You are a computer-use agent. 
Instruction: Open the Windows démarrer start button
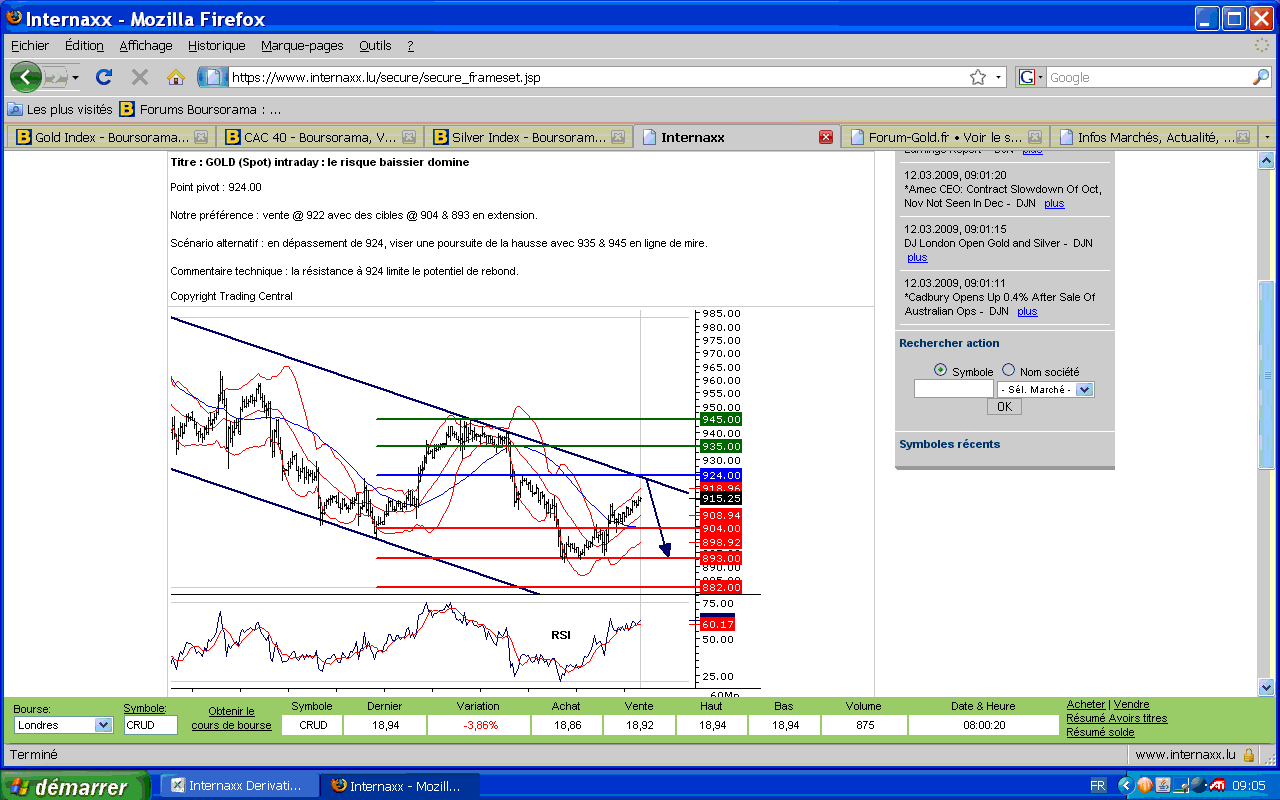click(74, 786)
